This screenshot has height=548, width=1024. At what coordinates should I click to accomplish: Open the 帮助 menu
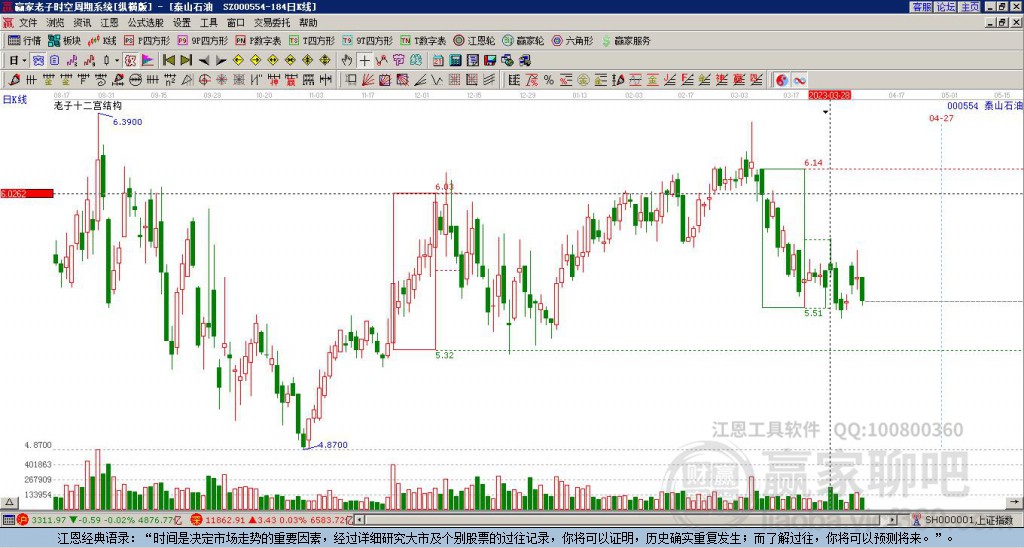pos(308,23)
